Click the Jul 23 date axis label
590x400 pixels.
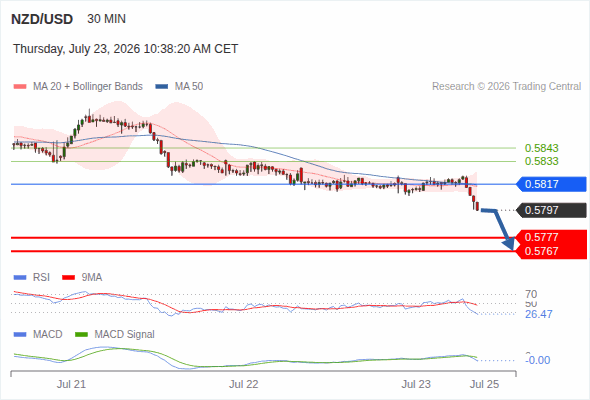416,385
